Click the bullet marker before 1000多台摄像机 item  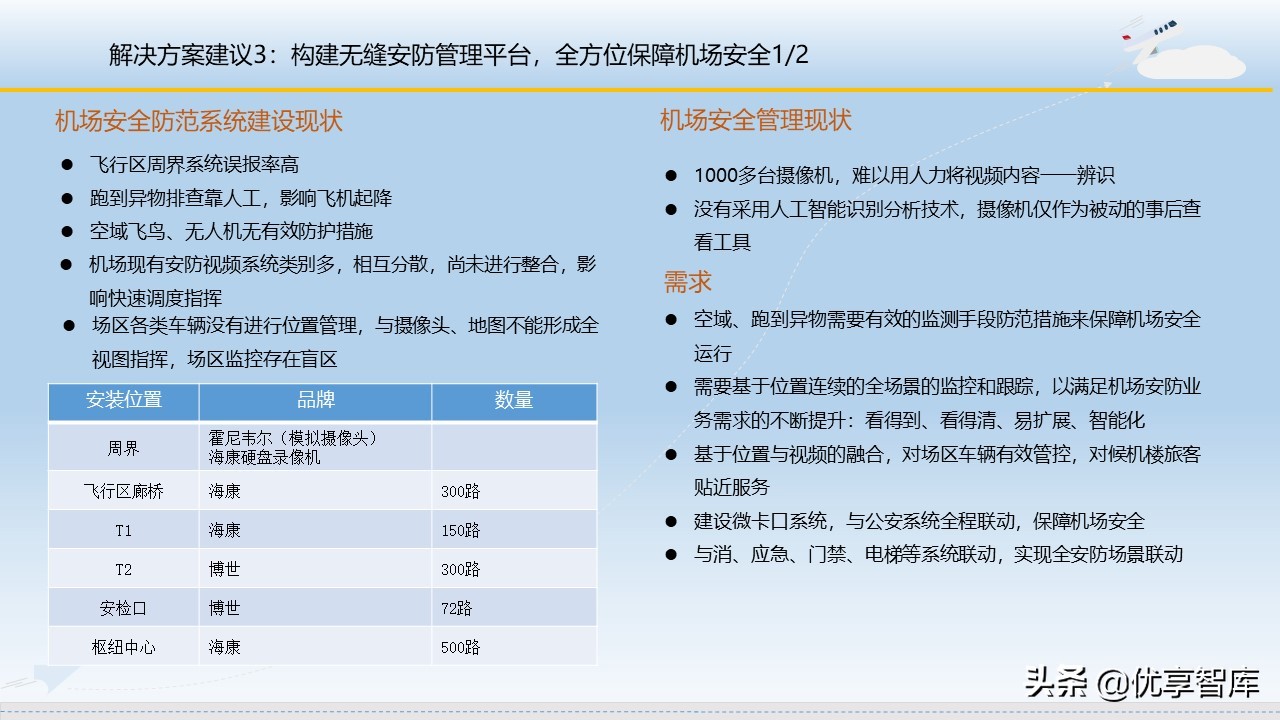click(x=671, y=174)
